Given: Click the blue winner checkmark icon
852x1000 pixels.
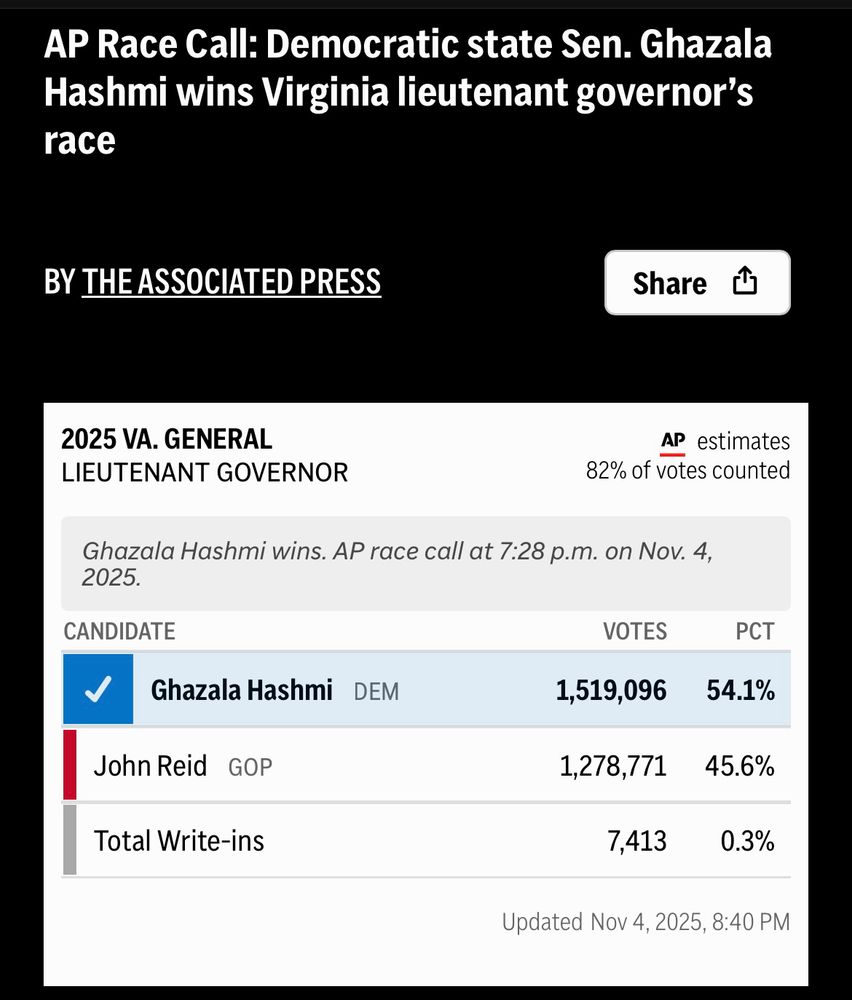Looking at the screenshot, I should click(x=98, y=689).
